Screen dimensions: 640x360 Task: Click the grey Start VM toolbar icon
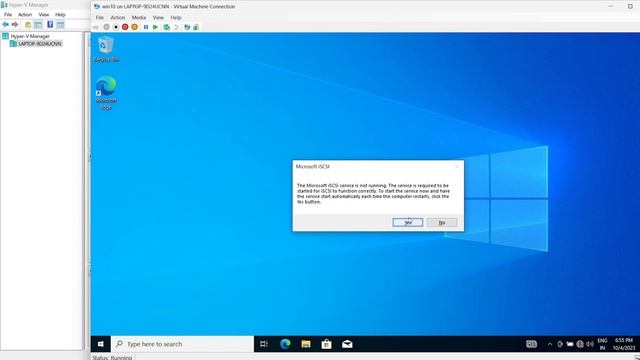coord(107,27)
